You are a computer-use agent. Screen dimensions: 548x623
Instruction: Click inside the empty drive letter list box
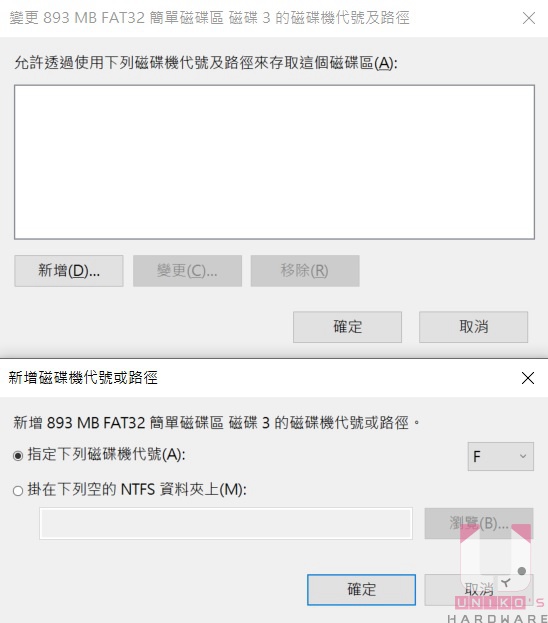coord(274,162)
